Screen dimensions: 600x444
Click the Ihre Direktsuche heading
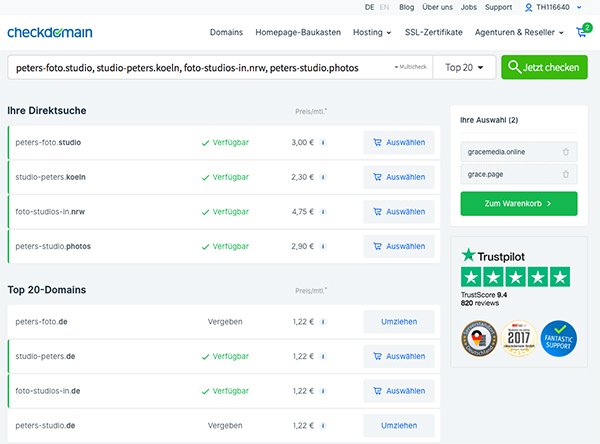click(47, 111)
